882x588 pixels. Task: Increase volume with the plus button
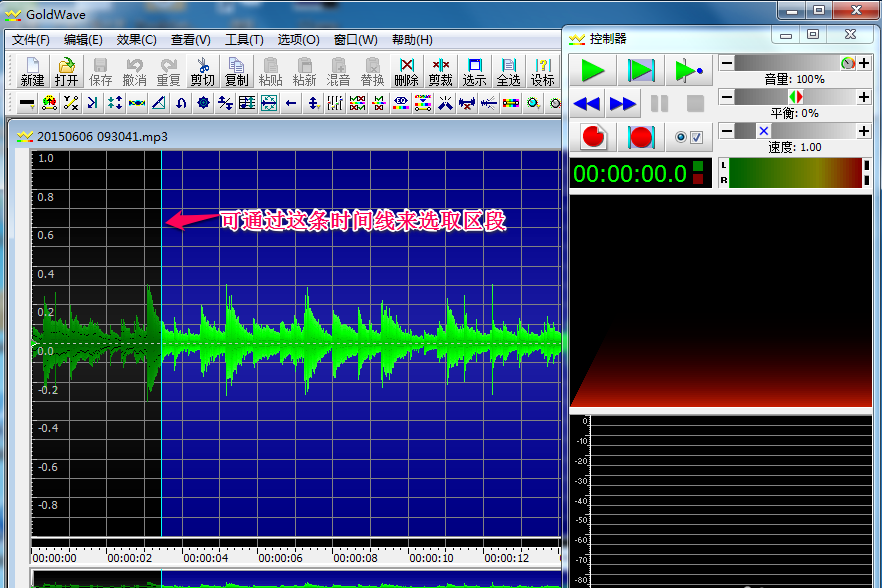point(863,63)
